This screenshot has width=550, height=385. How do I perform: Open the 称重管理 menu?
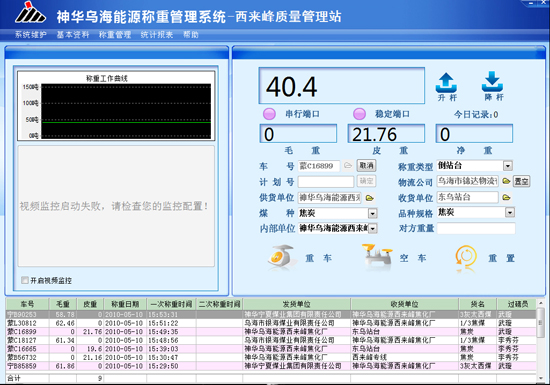[x=115, y=35]
